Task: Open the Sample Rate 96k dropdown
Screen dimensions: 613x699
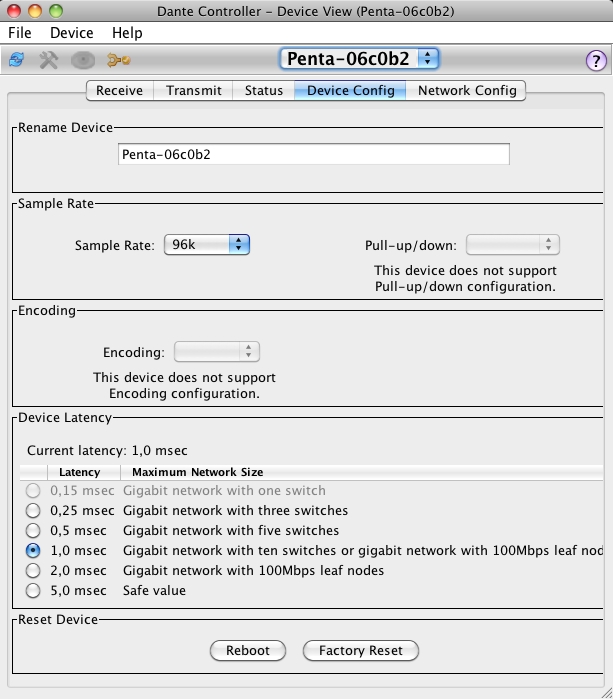Action: tap(206, 244)
